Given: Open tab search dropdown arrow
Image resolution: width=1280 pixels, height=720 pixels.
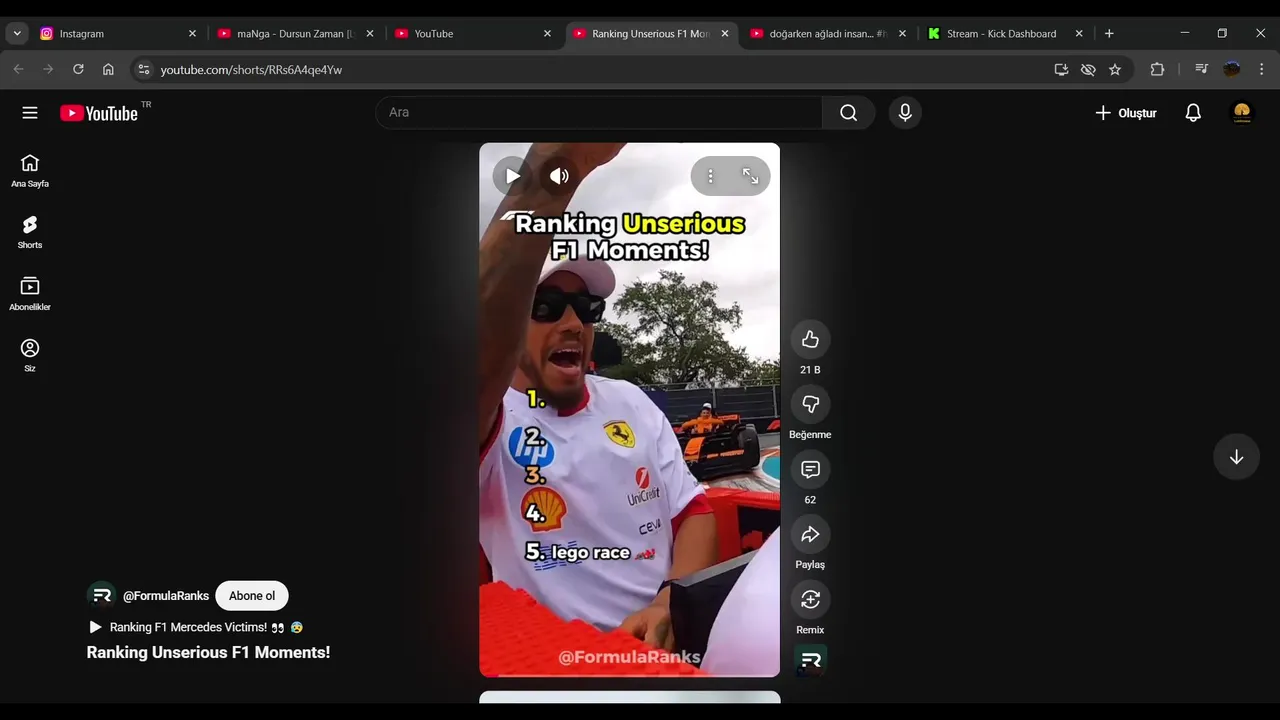Looking at the screenshot, I should pos(17,33).
